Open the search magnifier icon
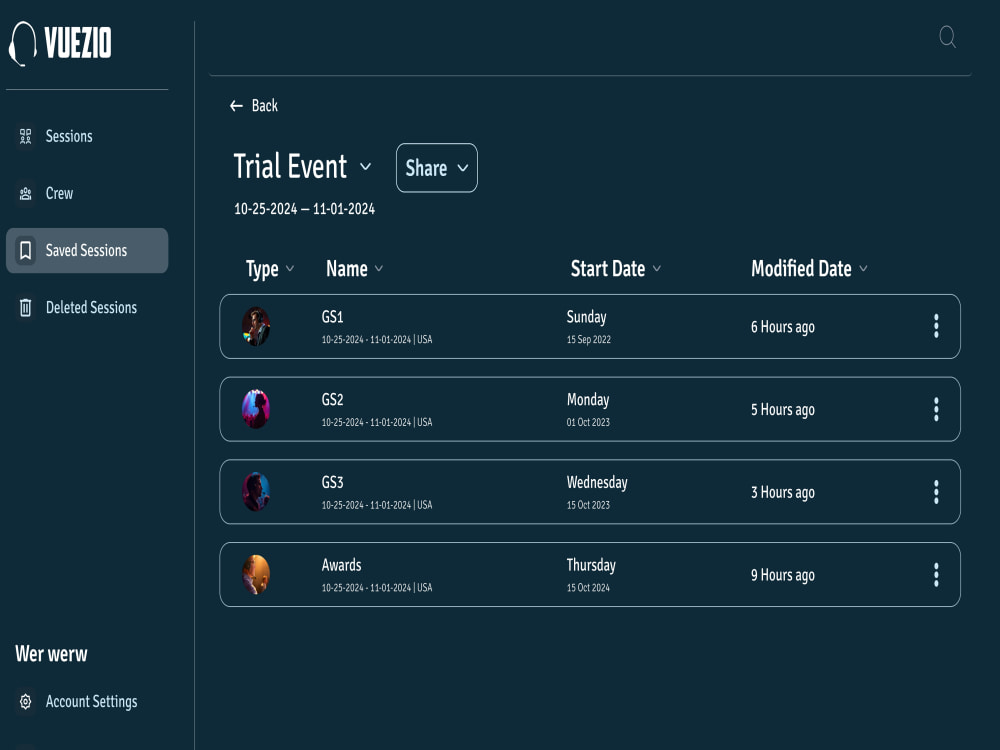1000x750 pixels. 948,37
